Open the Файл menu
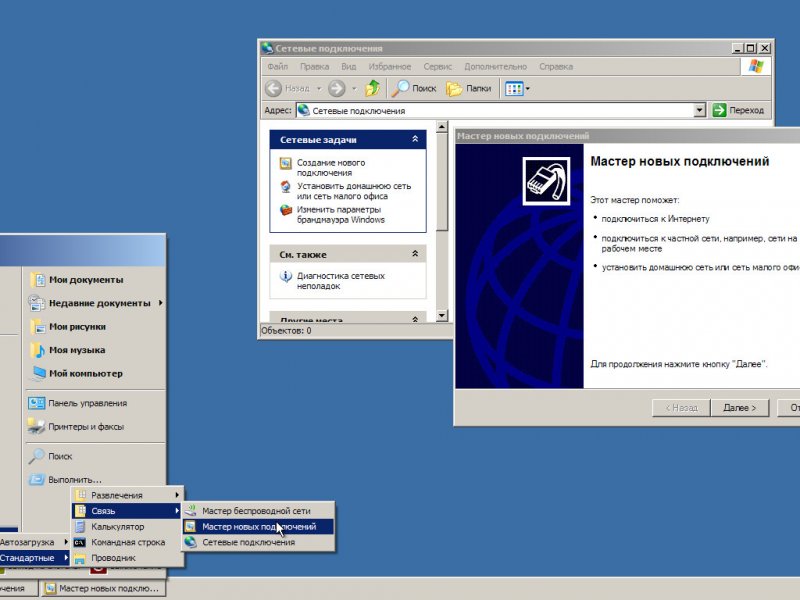 pyautogui.click(x=278, y=66)
